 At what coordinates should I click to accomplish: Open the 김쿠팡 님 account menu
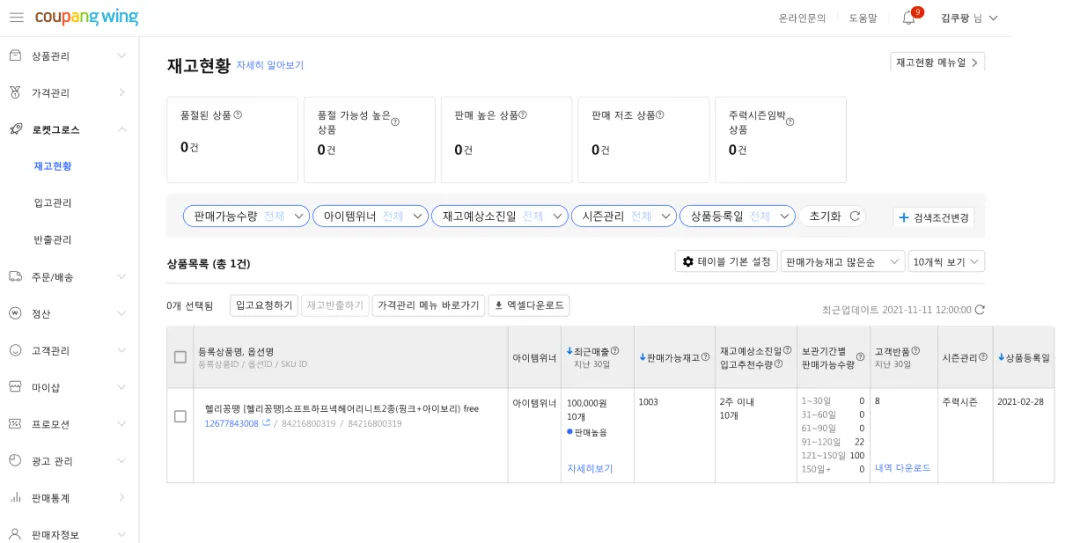(968, 18)
